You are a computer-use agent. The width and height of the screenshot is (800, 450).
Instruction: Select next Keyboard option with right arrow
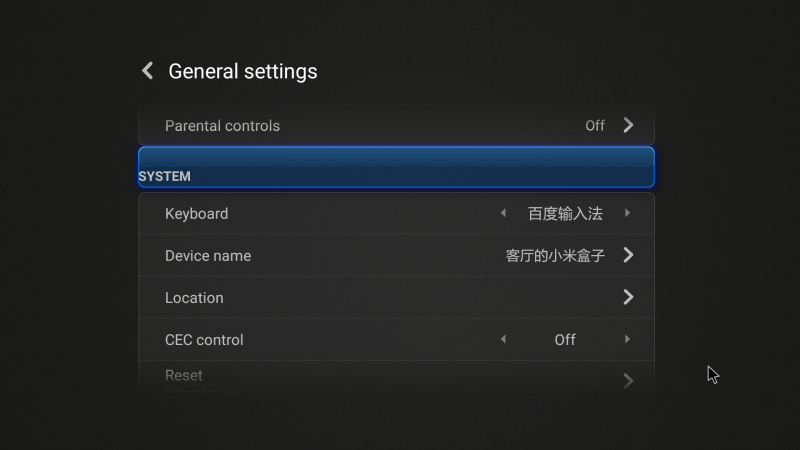point(627,213)
